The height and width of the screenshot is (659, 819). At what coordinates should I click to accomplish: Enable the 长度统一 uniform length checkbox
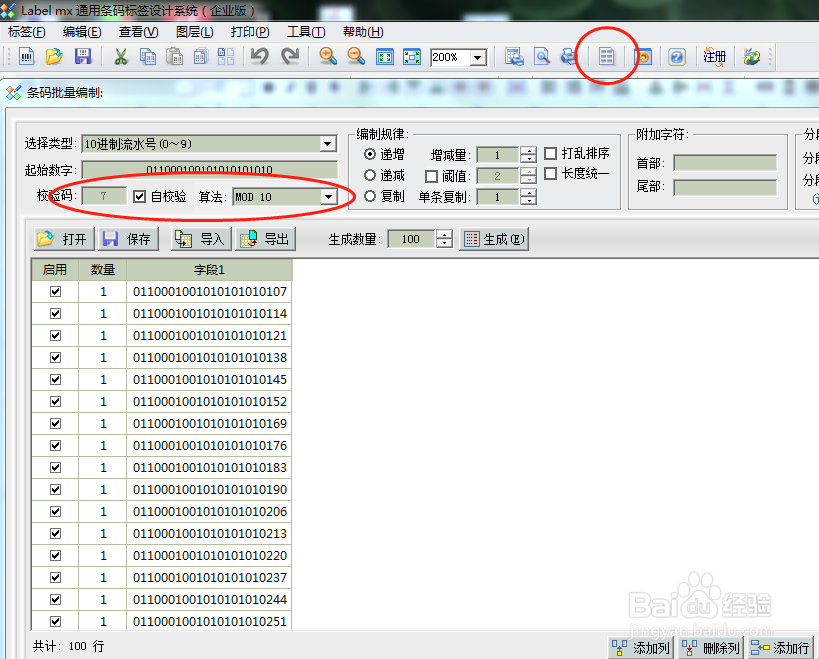[x=550, y=173]
